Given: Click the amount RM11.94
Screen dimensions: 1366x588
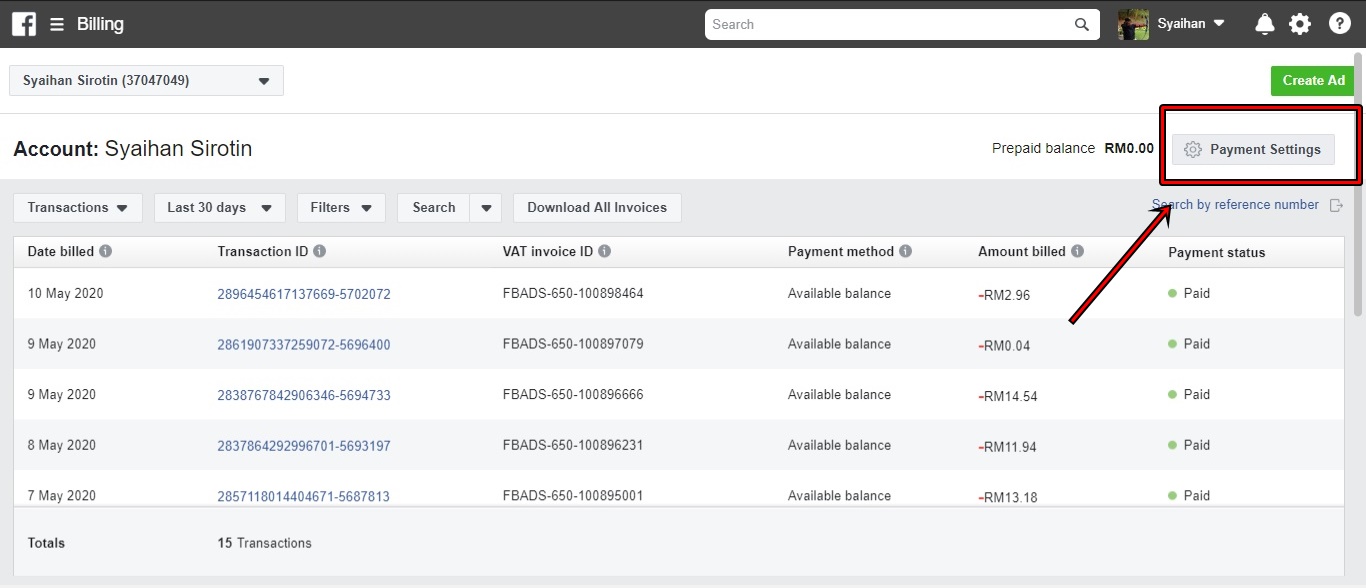Looking at the screenshot, I should [1008, 447].
